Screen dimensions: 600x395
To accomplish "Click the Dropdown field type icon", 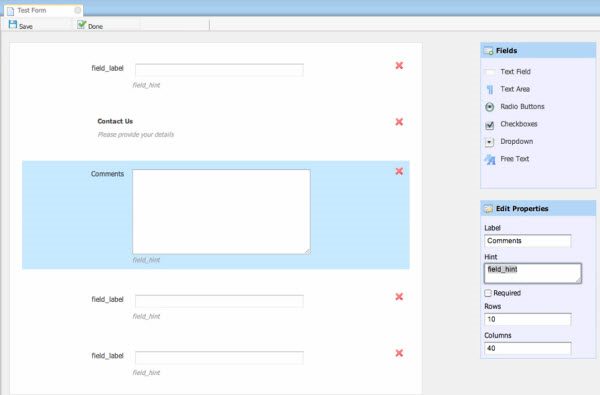I will click(490, 142).
